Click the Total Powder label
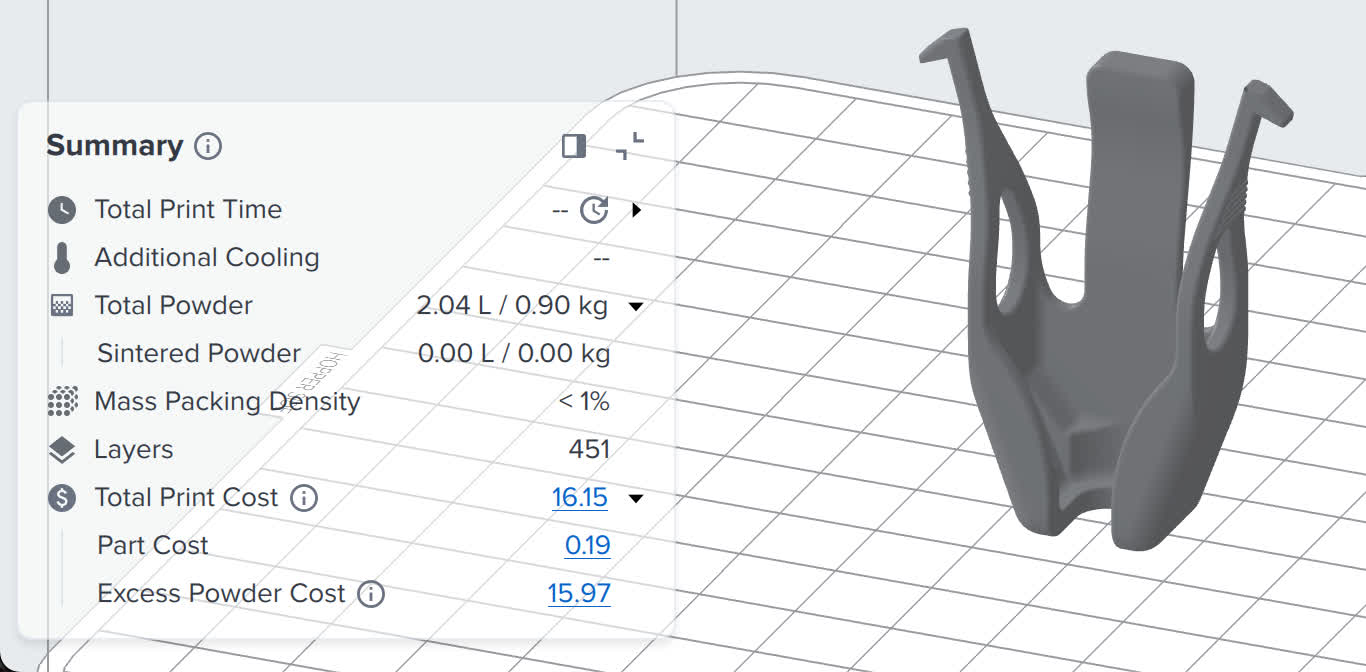The height and width of the screenshot is (672, 1366). [x=174, y=305]
